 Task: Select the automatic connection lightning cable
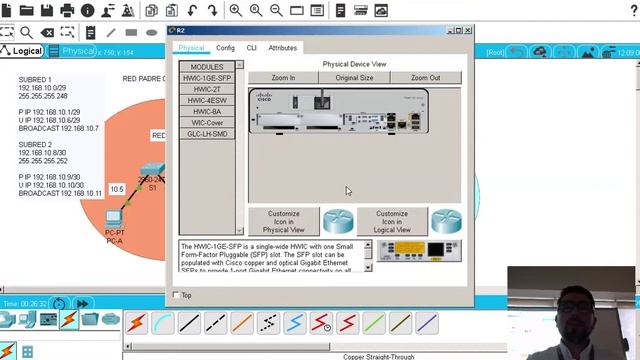coord(137,323)
